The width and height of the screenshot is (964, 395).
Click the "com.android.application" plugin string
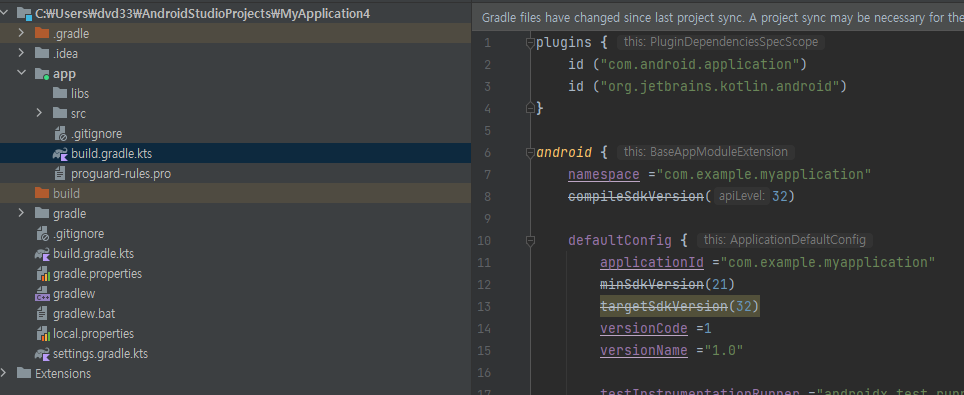700,64
